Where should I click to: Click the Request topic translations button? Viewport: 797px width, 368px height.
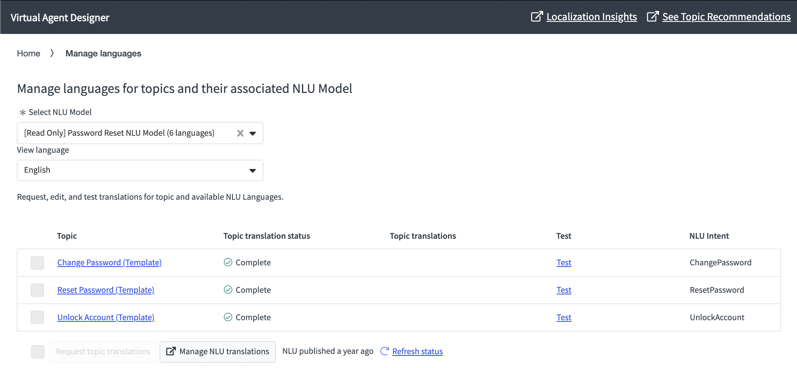(103, 352)
